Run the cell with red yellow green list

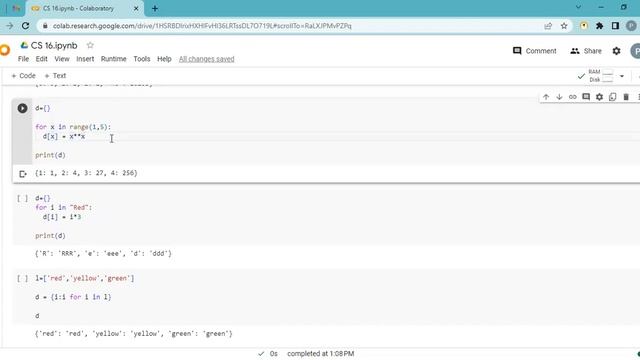(x=22, y=278)
